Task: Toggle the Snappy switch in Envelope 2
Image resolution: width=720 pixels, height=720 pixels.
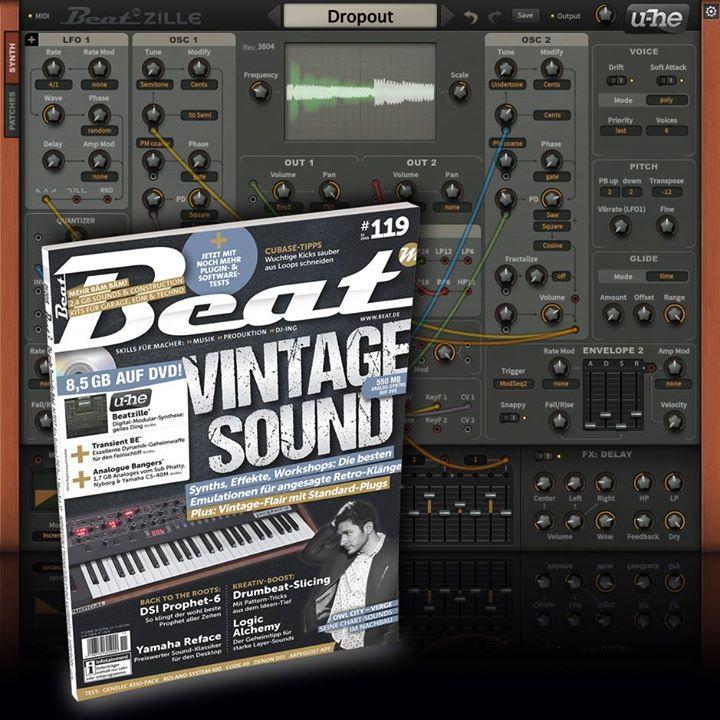Action: (x=509, y=418)
